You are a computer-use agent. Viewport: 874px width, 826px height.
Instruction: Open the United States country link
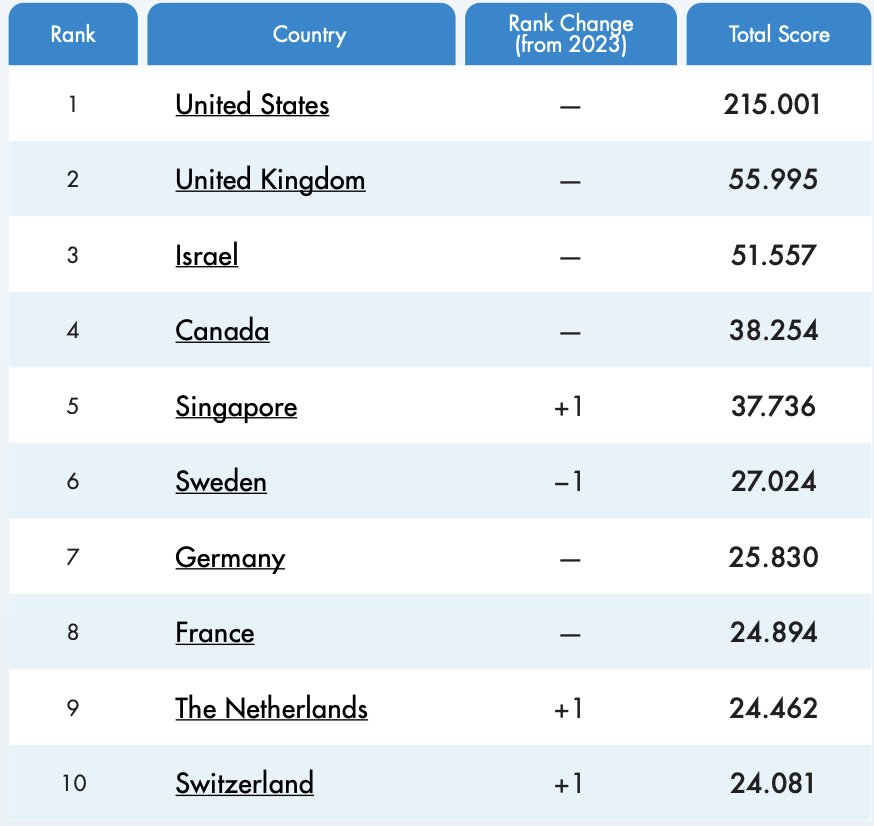[x=252, y=104]
